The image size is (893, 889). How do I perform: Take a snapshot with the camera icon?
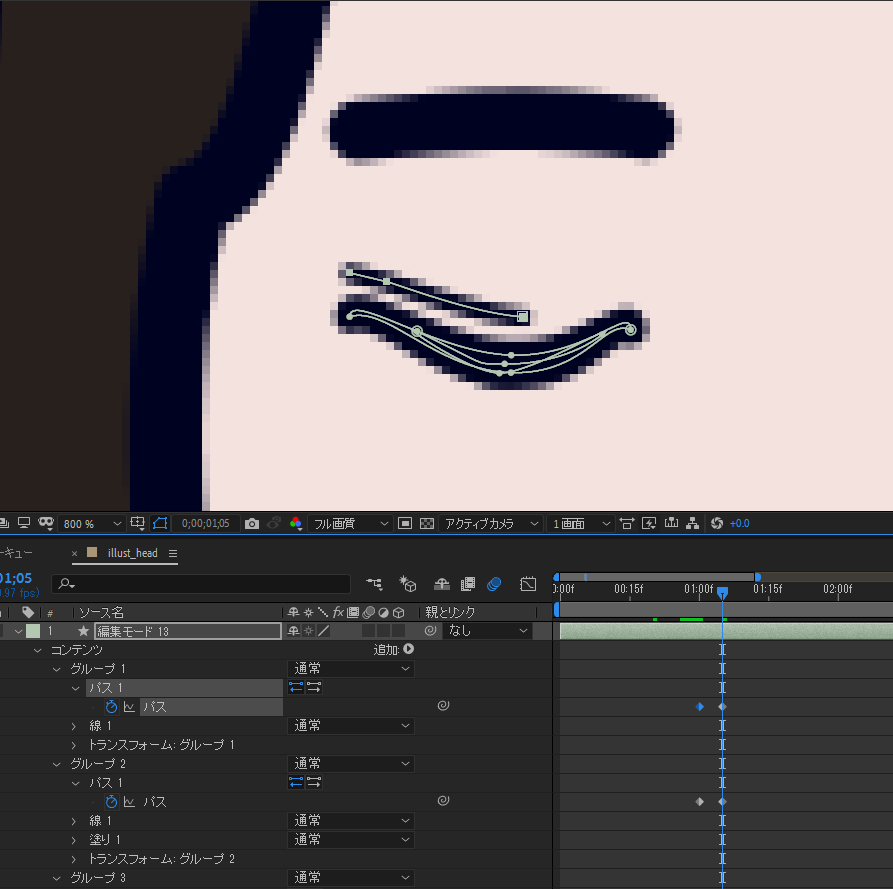click(252, 524)
